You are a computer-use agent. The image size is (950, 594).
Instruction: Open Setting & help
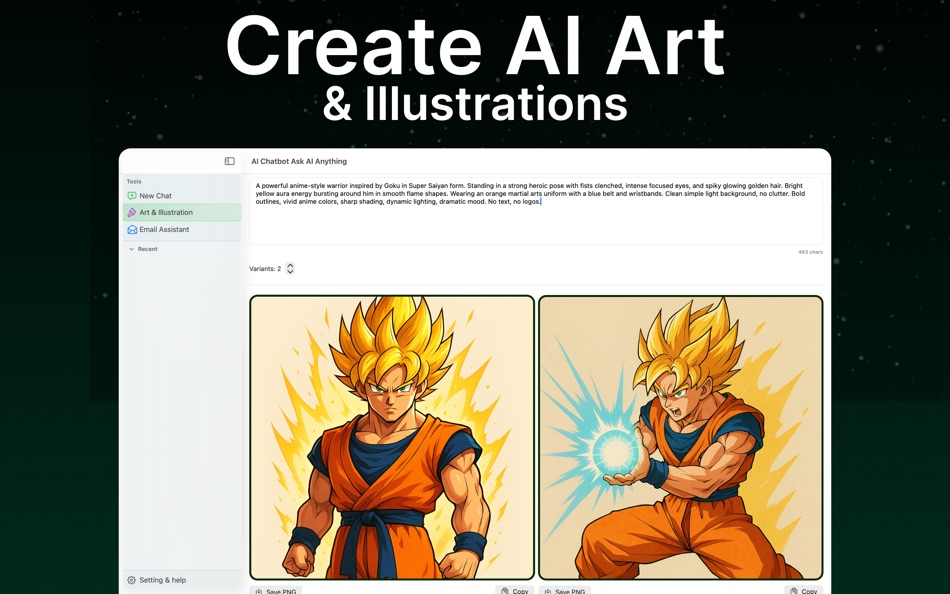click(x=182, y=580)
